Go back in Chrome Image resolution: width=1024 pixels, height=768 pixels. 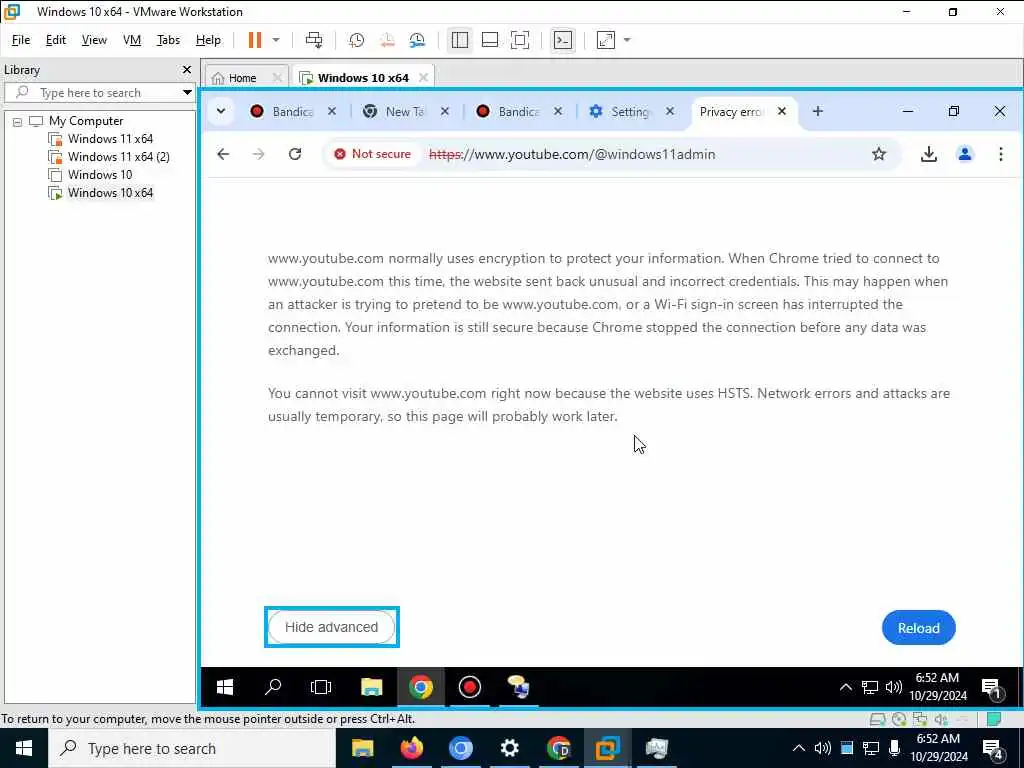(223, 154)
